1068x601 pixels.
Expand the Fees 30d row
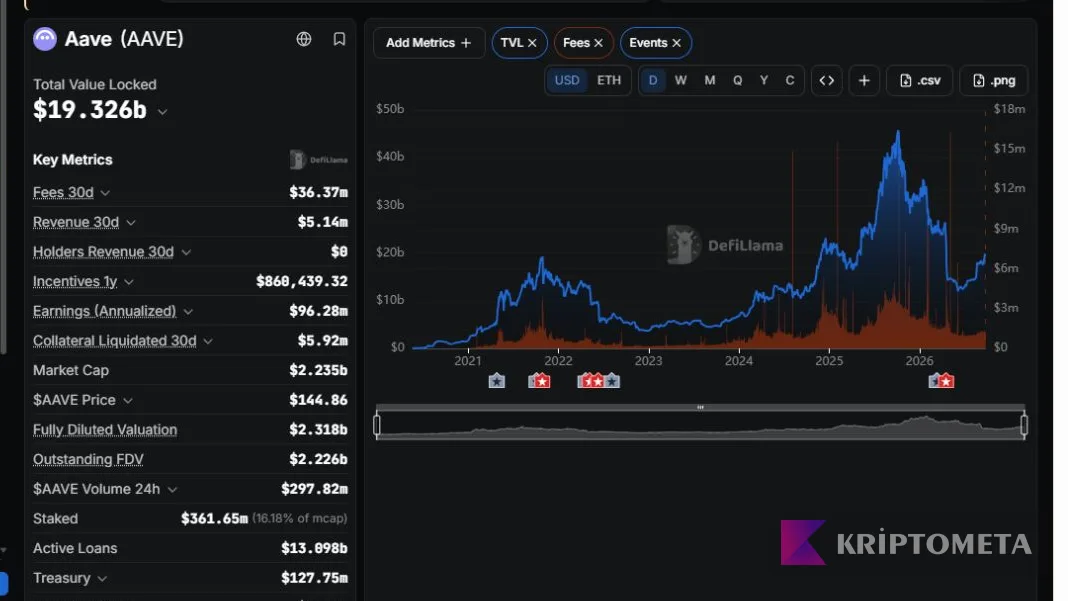(x=105, y=193)
